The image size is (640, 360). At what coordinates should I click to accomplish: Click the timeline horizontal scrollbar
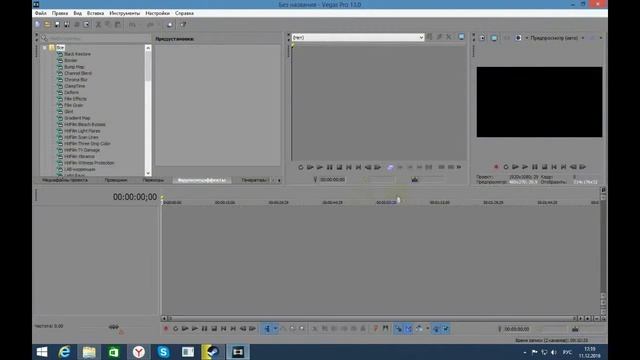click(371, 318)
